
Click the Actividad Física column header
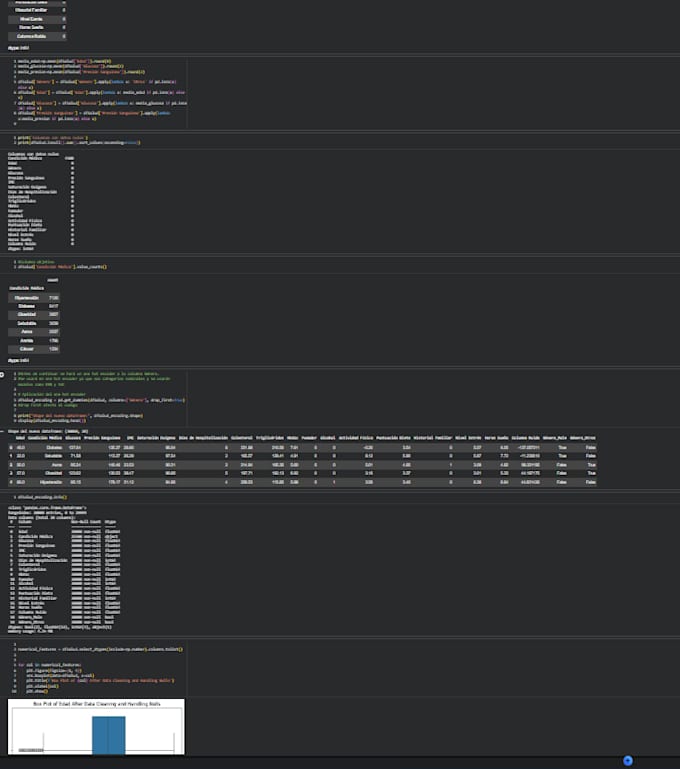point(355,438)
